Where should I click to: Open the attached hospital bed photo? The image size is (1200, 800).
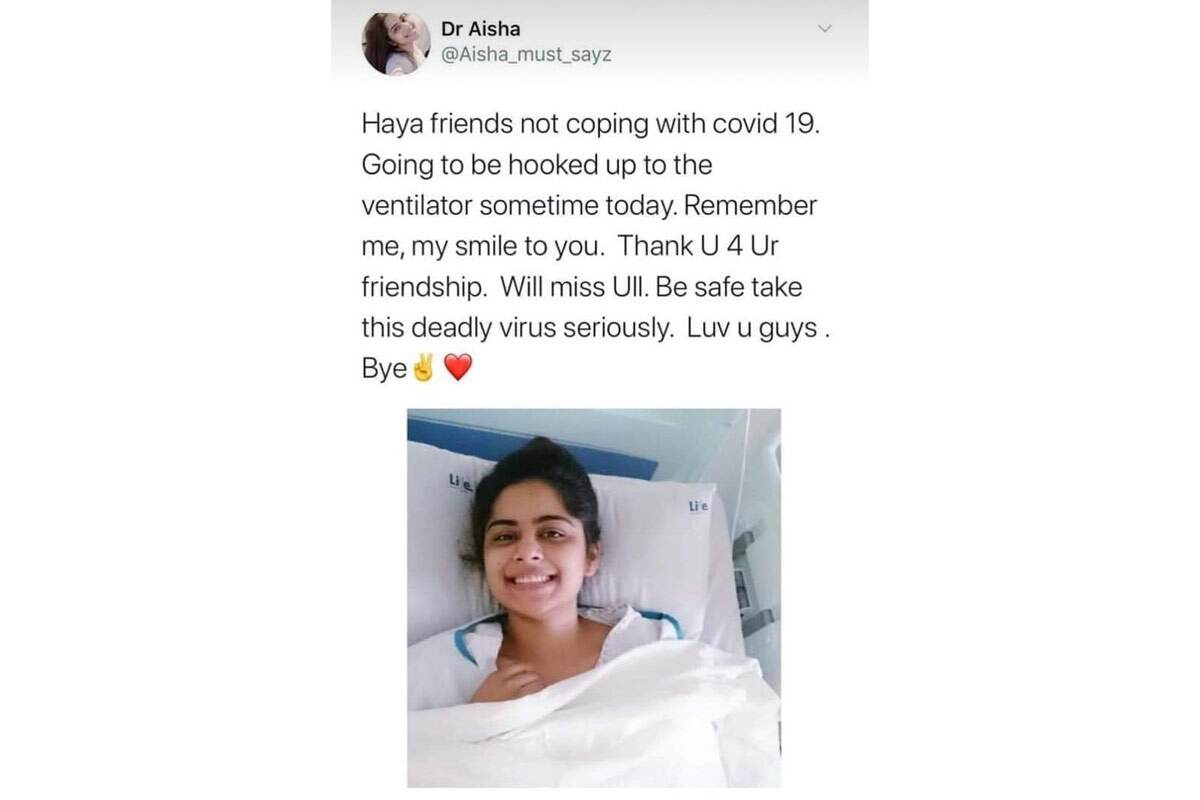click(594, 598)
